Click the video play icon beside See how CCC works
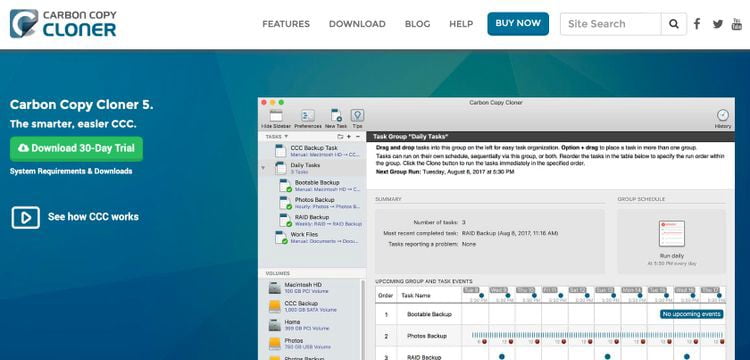750x360 pixels. [25, 218]
